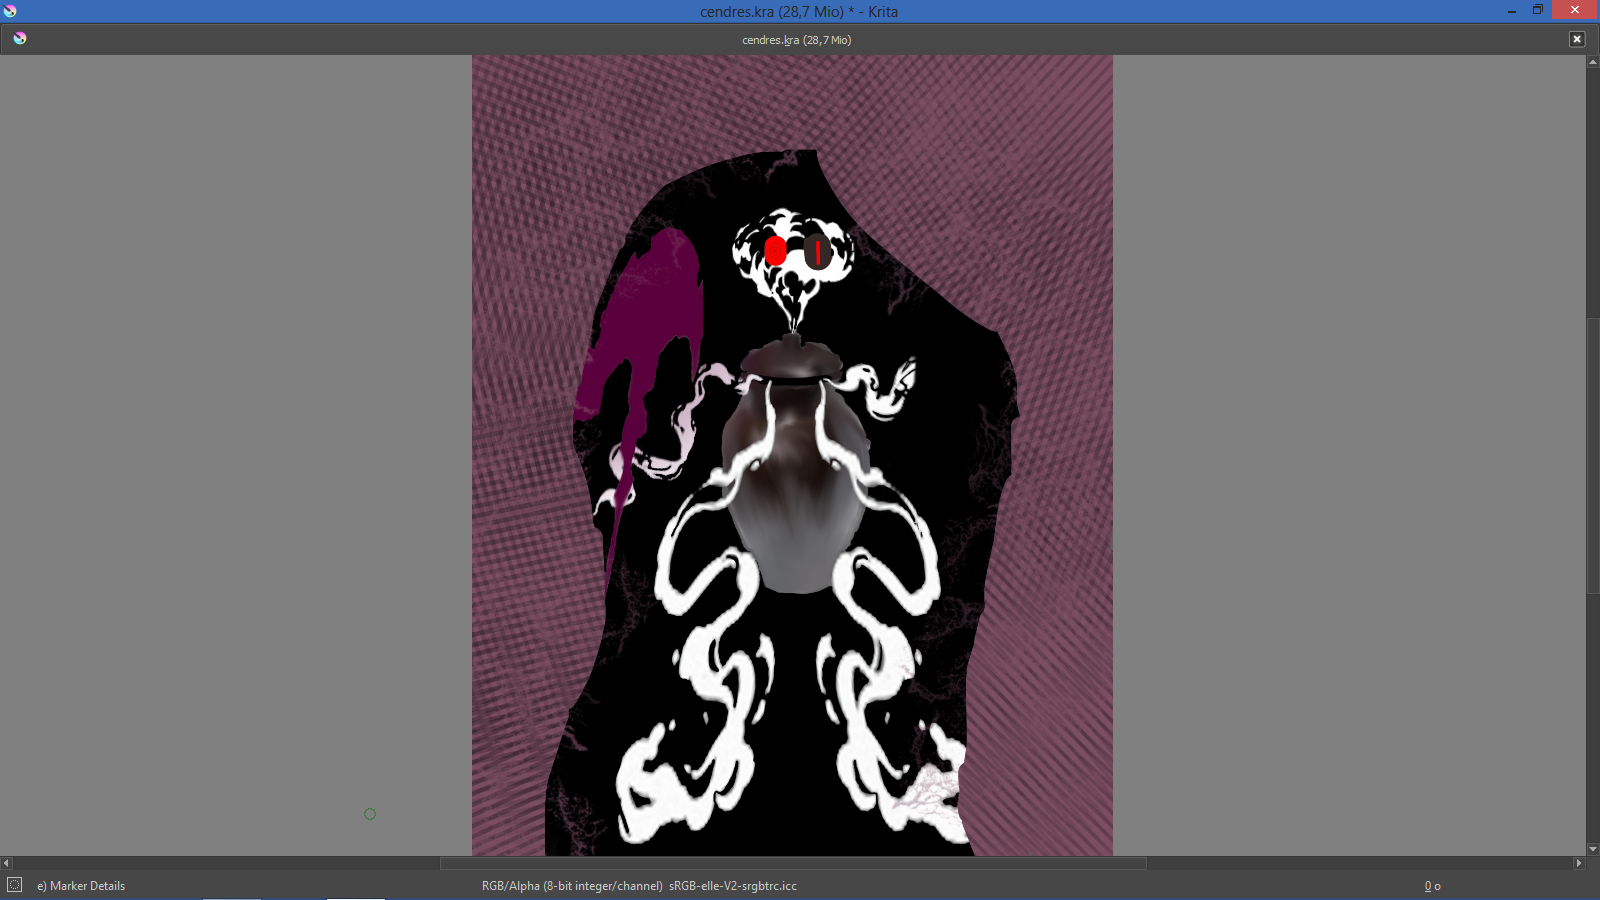The height and width of the screenshot is (900, 1600).
Task: Click the right arrow of horizontal scrollbar
Action: click(1579, 863)
